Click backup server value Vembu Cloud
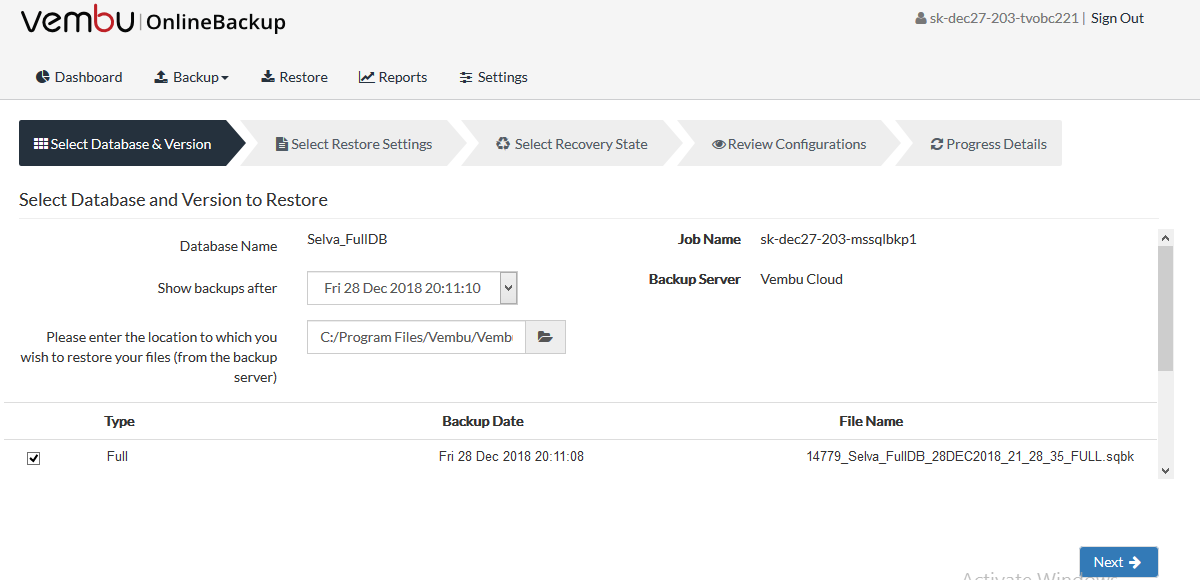Image resolution: width=1200 pixels, height=580 pixels. pyautogui.click(x=801, y=279)
